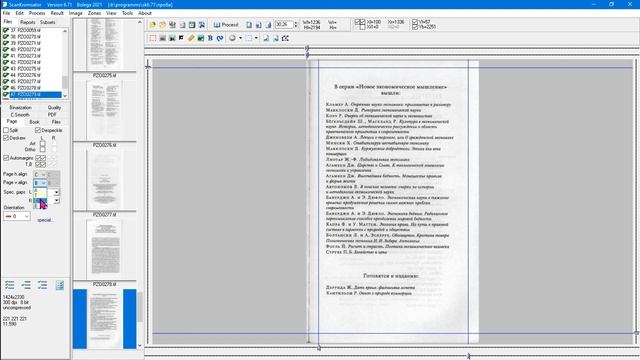Open the Spec. gaps L dropdown arrow
The image size is (640, 360).
click(56, 192)
